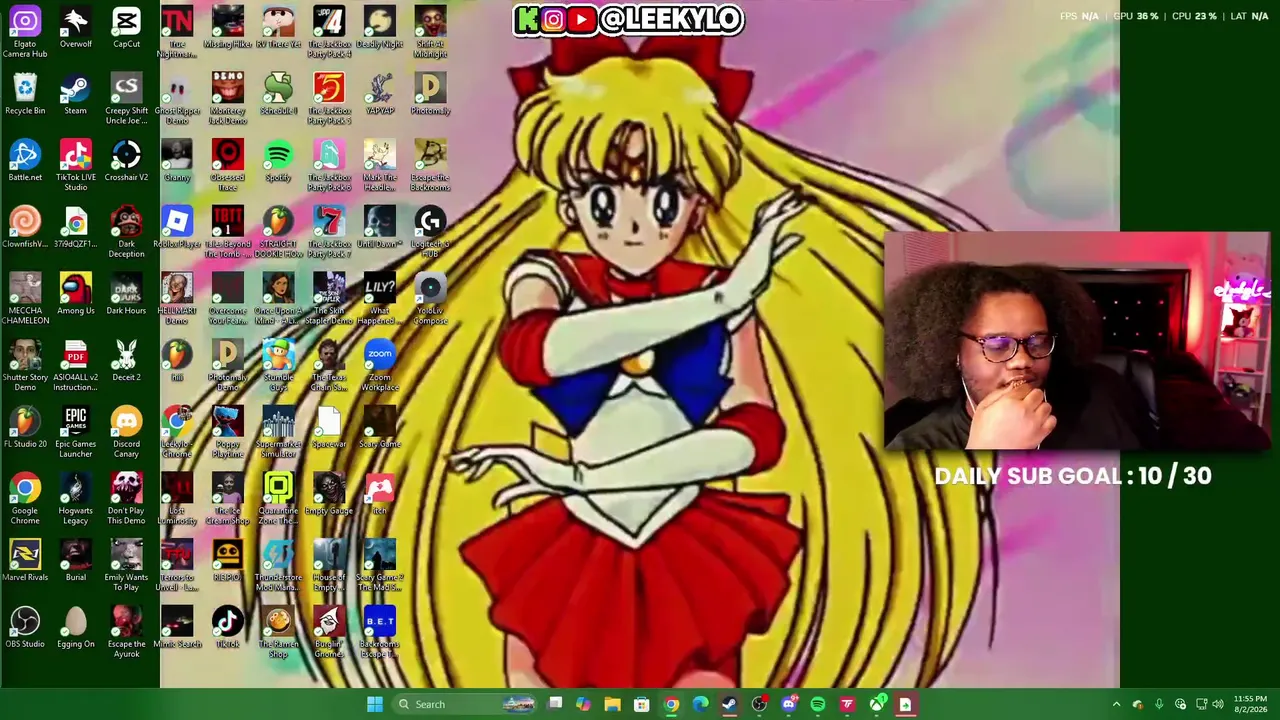
Task: Switch to Steam on the taskbar
Action: tap(729, 704)
